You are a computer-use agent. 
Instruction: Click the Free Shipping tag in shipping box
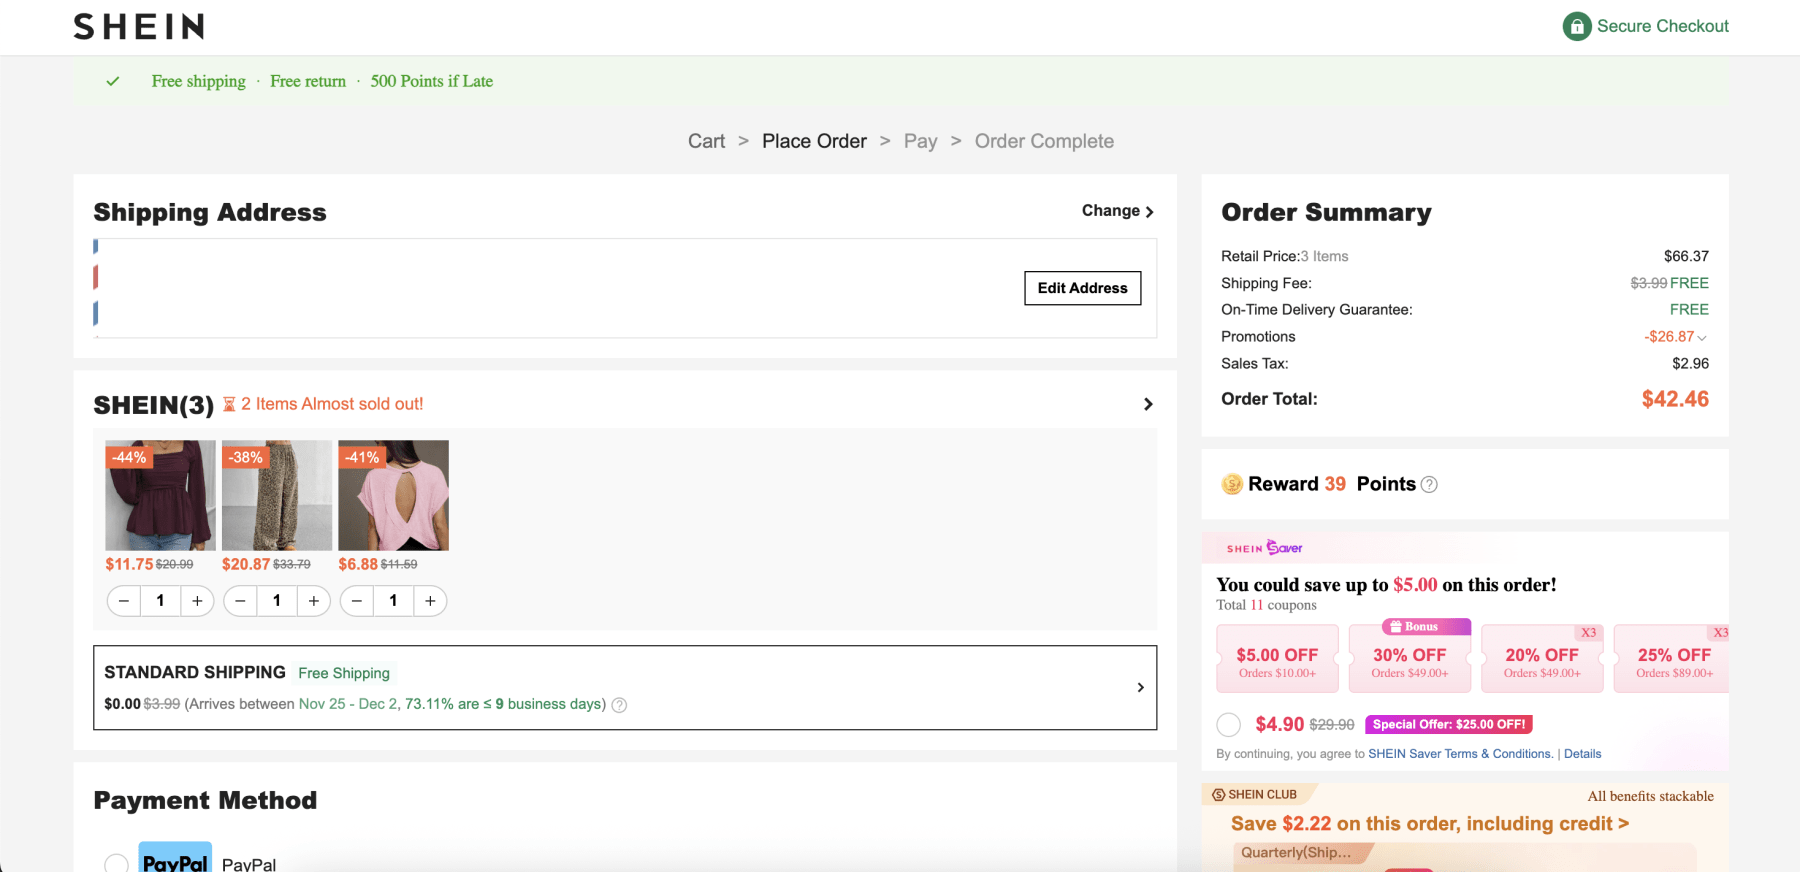pos(344,673)
